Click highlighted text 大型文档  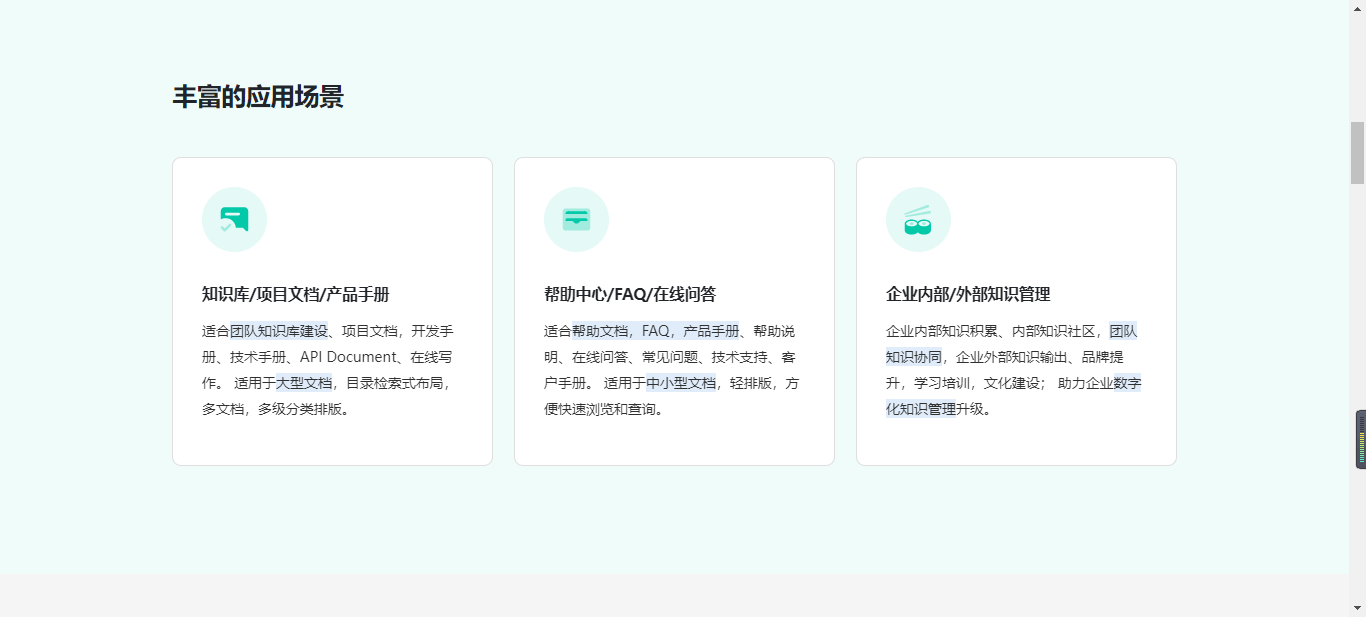click(x=304, y=383)
